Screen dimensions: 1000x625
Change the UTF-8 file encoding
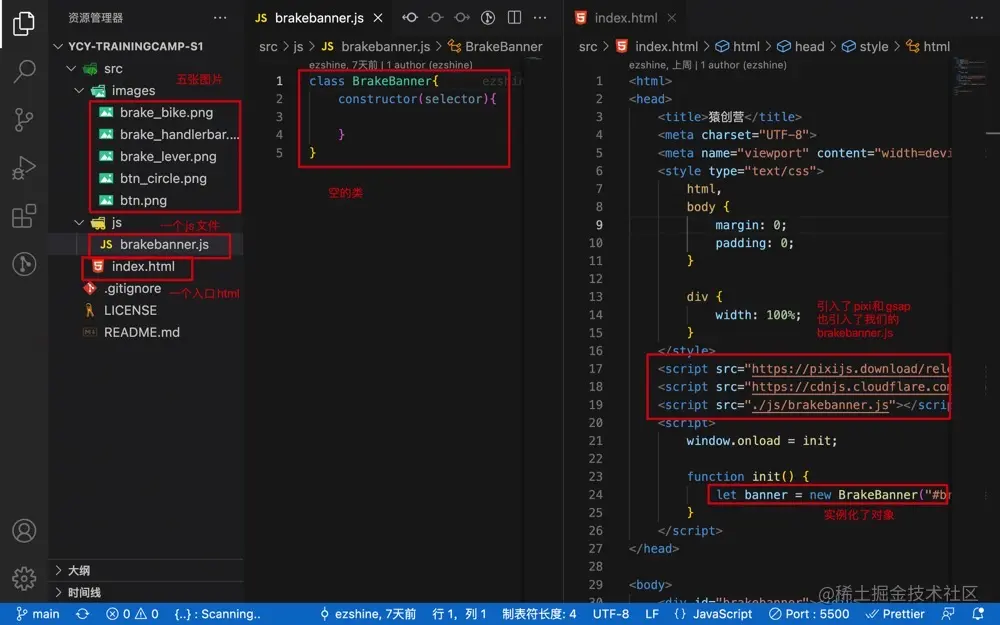(610, 614)
